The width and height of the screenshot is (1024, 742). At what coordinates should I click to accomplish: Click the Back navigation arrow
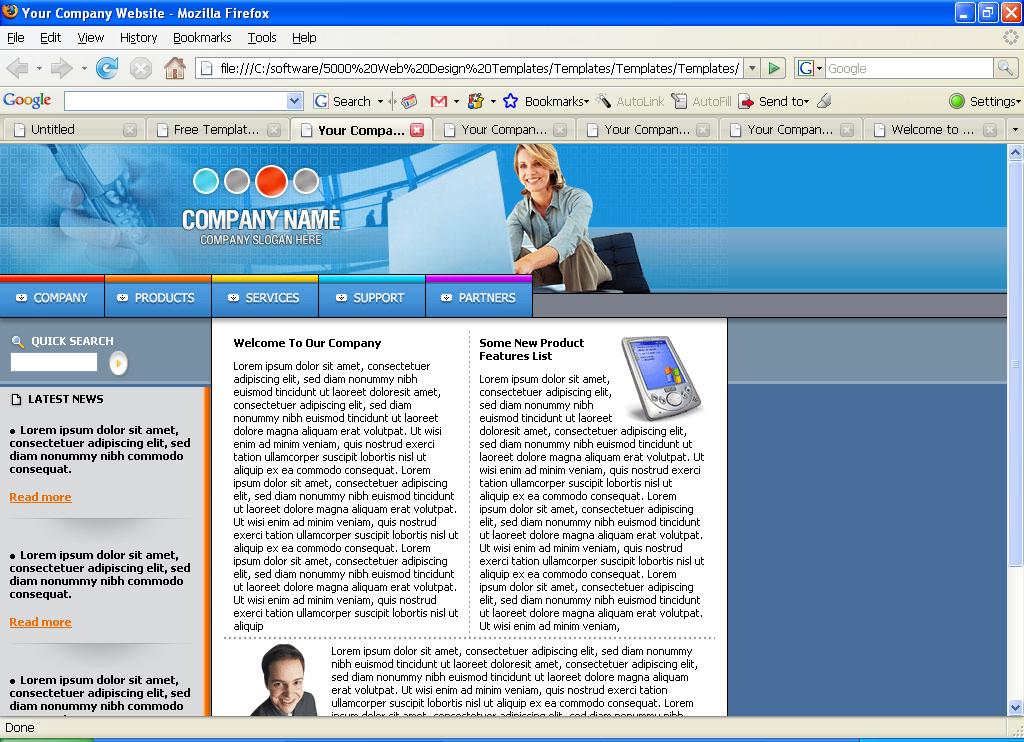[17, 68]
